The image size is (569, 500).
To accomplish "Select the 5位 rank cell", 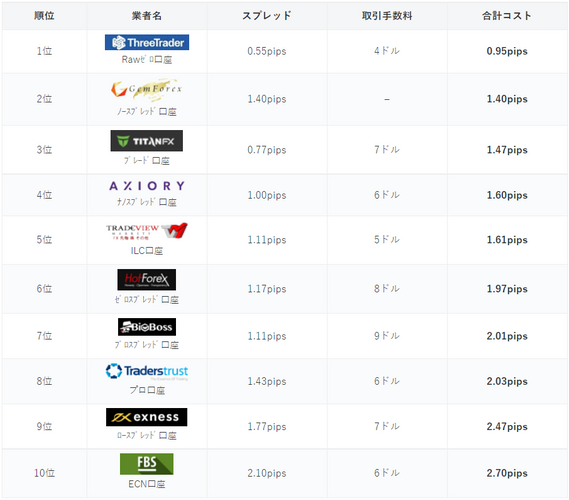I will click(44, 240).
